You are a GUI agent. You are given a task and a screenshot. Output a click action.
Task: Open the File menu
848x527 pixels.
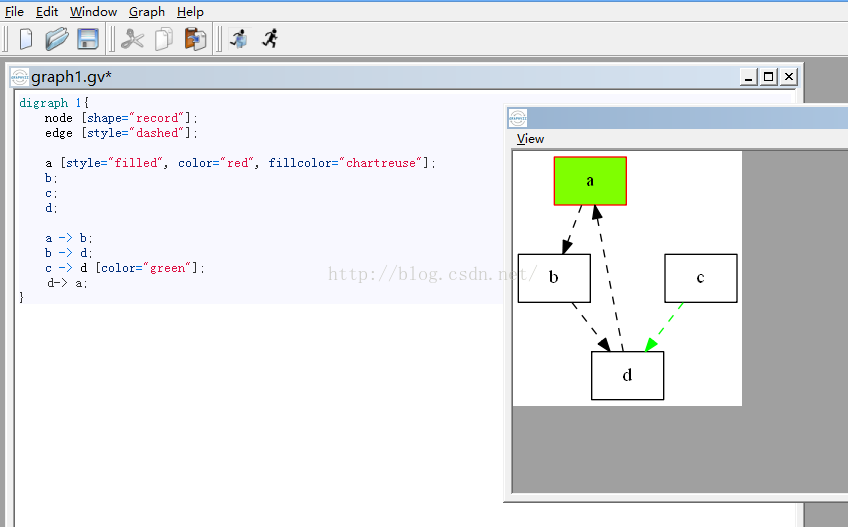pos(14,11)
